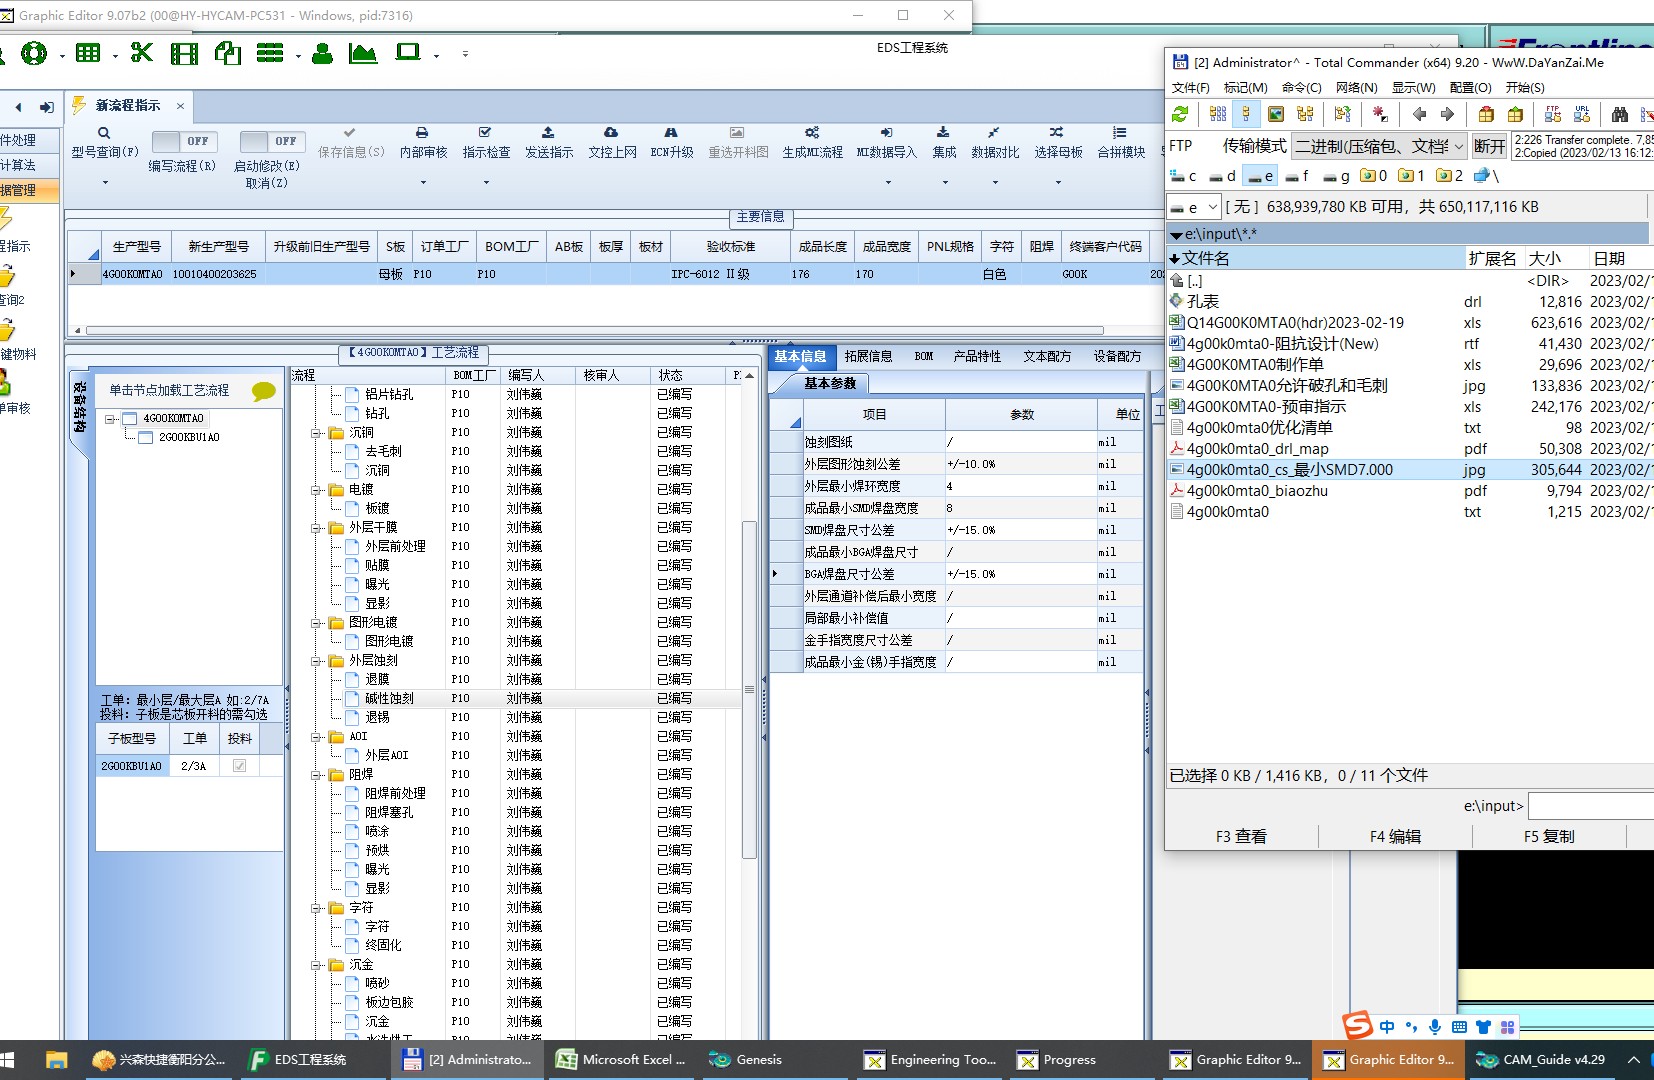
Task: Click the 指示检查 check icon
Action: point(485,132)
